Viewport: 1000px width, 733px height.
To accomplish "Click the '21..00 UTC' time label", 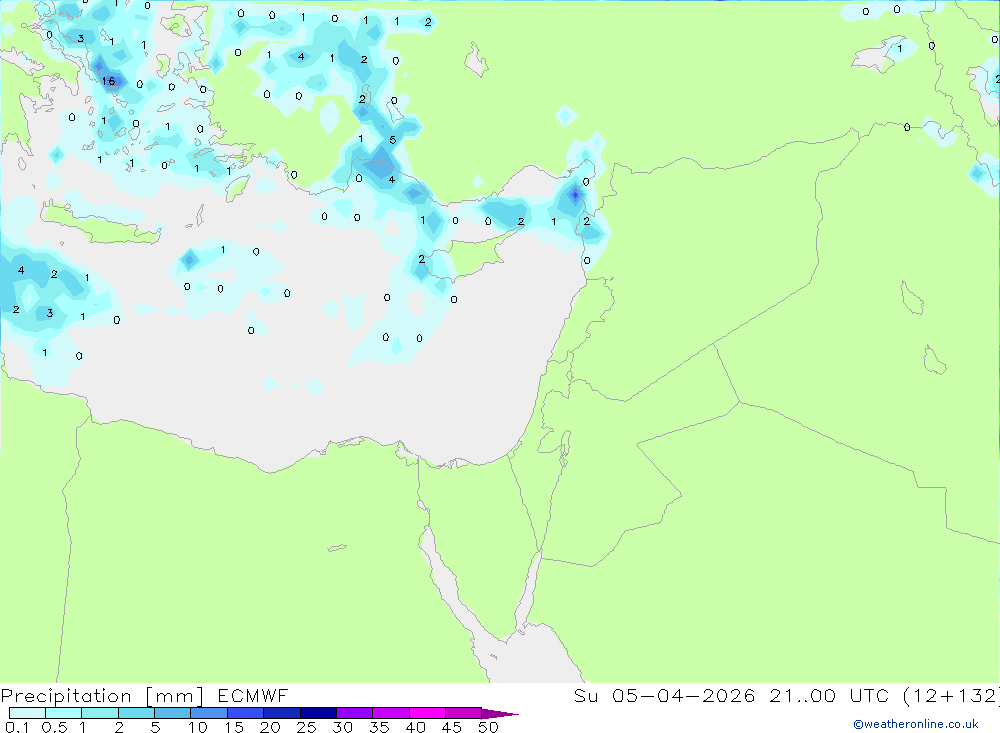I will [x=828, y=695].
